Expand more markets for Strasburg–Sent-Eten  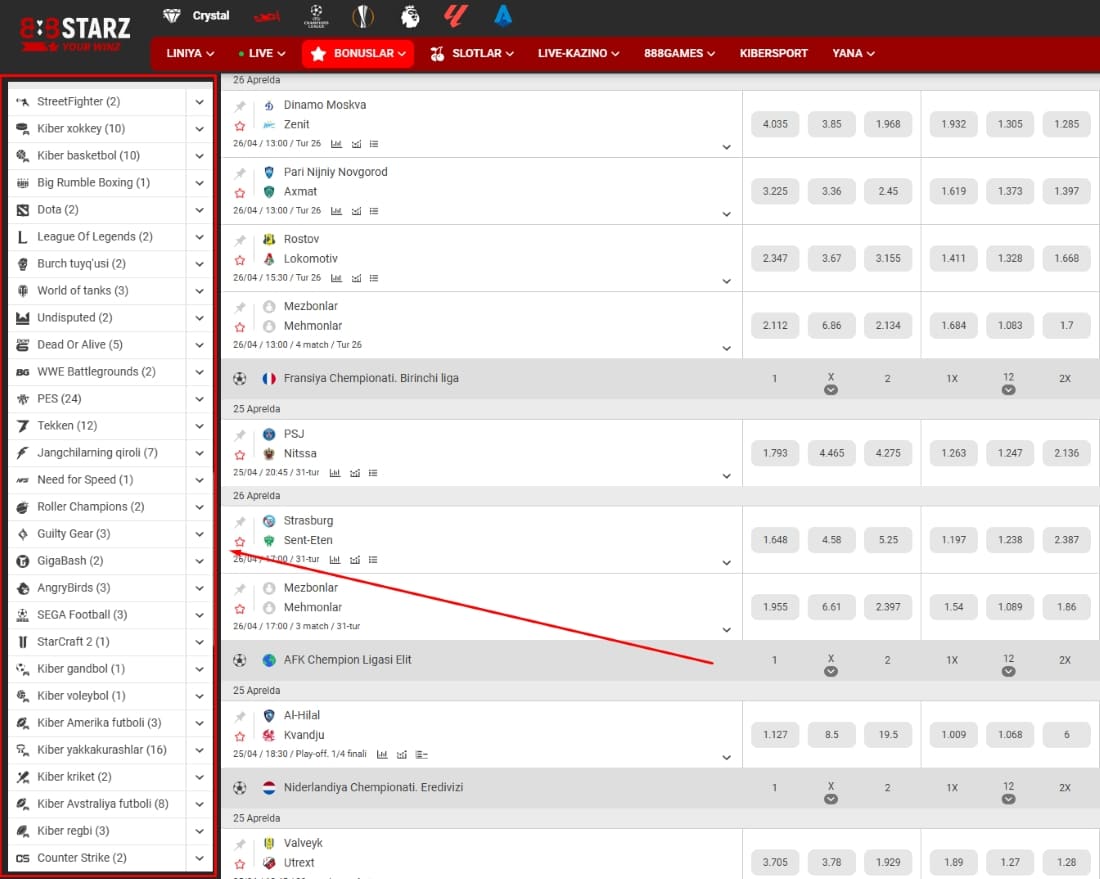(x=727, y=563)
